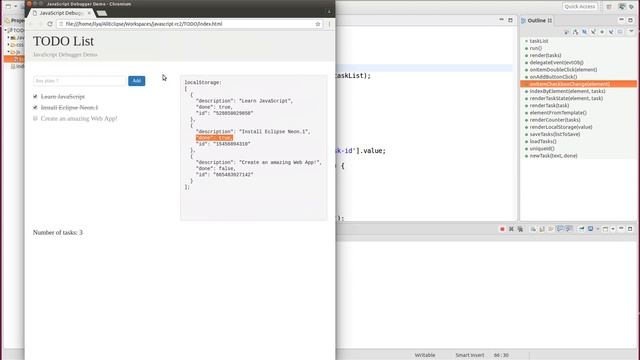Select the JavaScript Debugger Demo browser tab

tap(60, 13)
